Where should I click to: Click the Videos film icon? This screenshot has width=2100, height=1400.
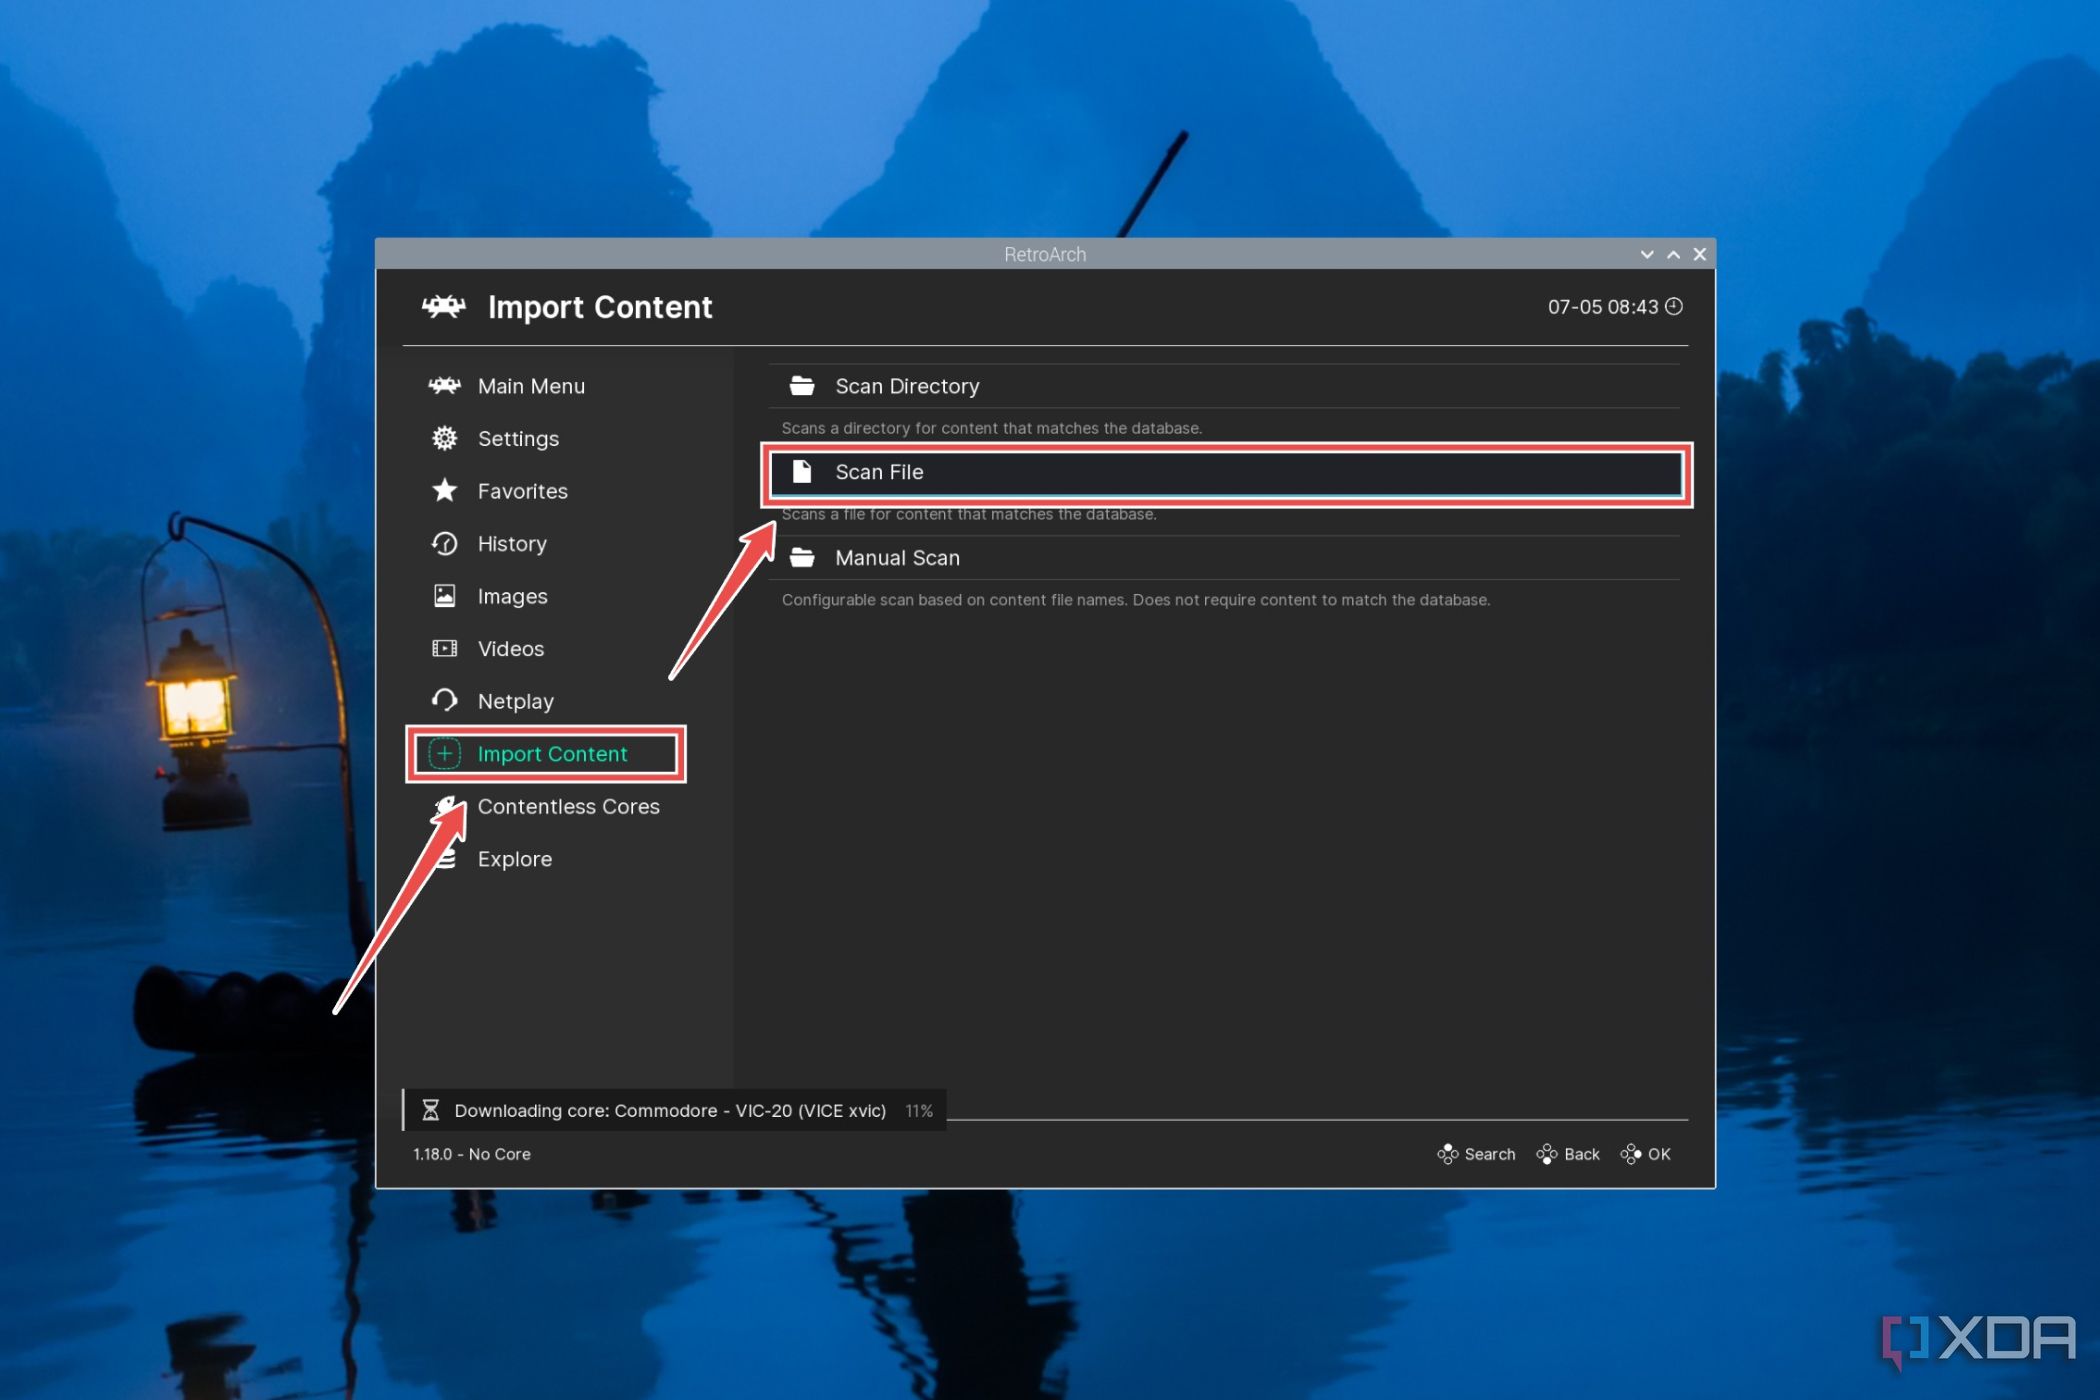coord(444,648)
